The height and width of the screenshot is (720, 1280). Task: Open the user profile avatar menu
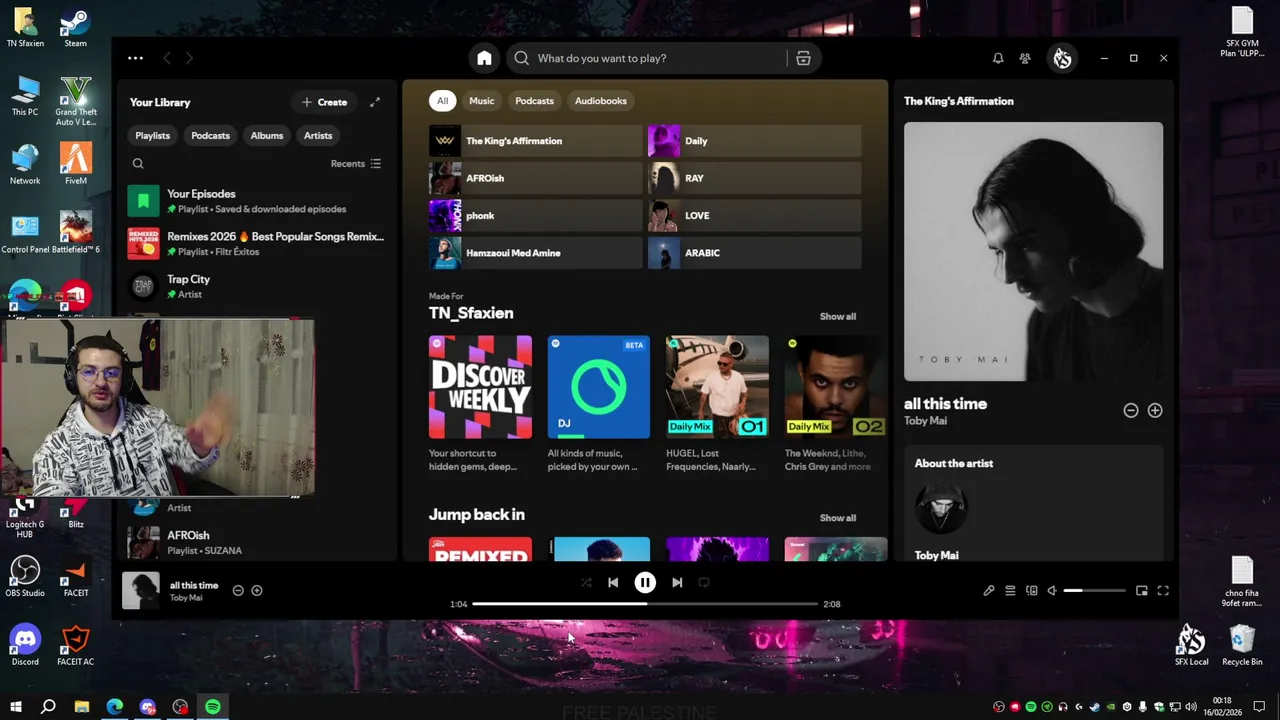[1062, 58]
